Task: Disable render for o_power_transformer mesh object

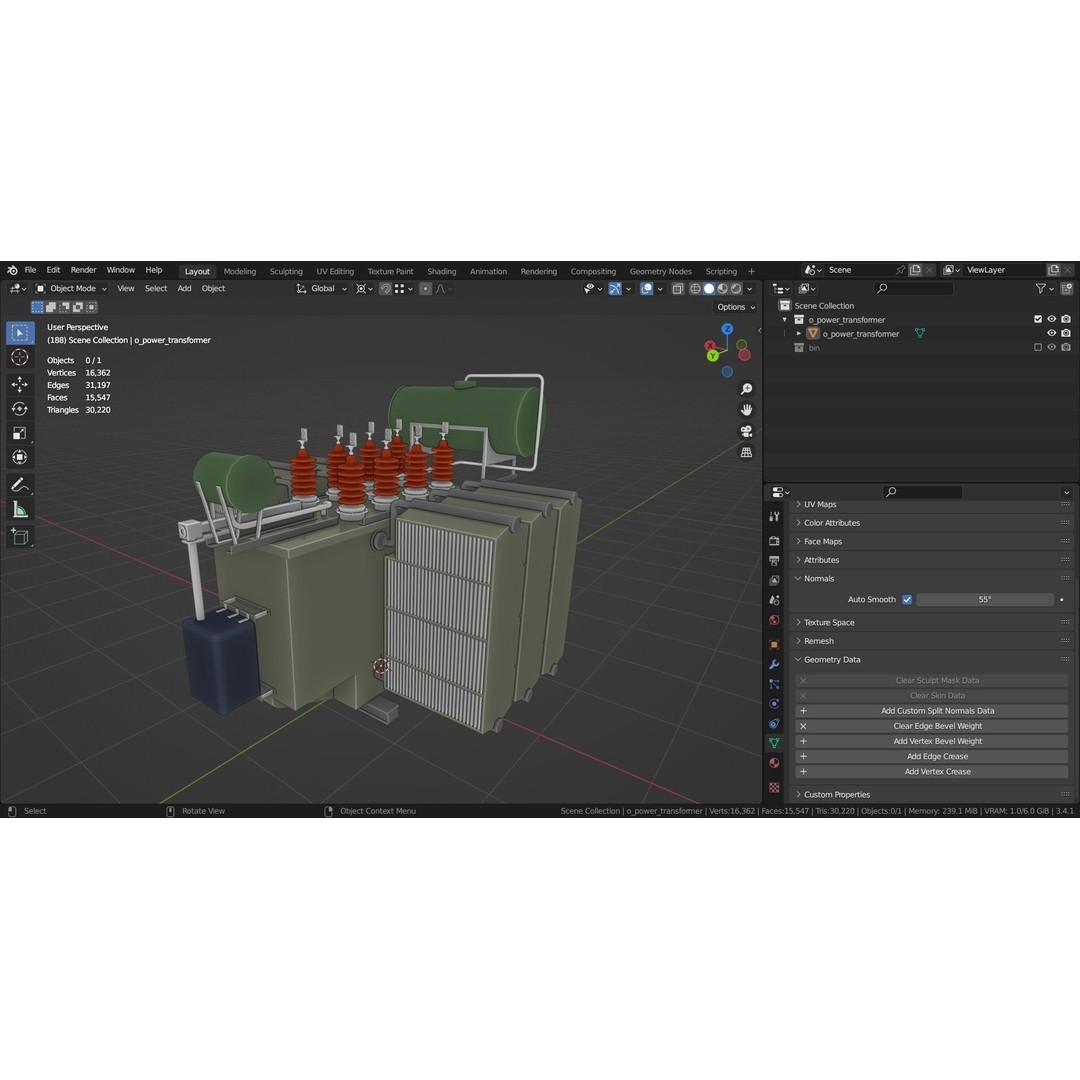Action: (x=1066, y=333)
